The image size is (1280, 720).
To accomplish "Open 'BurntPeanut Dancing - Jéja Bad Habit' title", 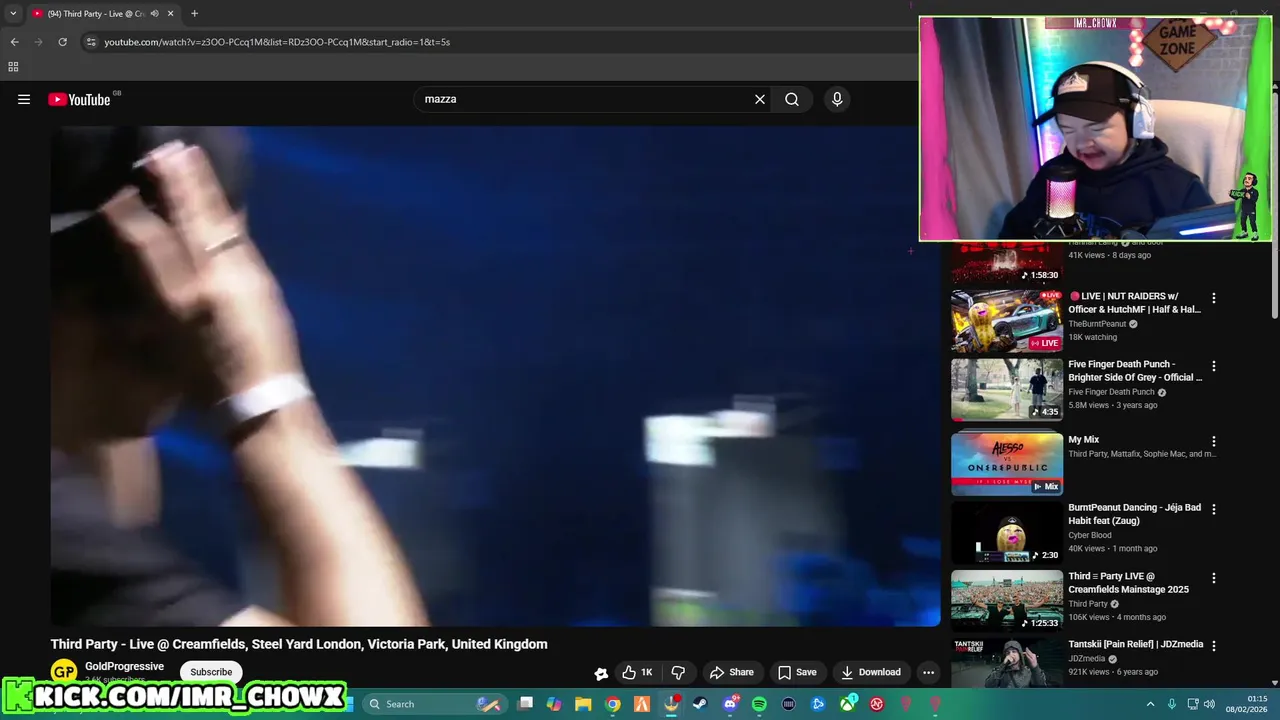I will tap(1134, 514).
